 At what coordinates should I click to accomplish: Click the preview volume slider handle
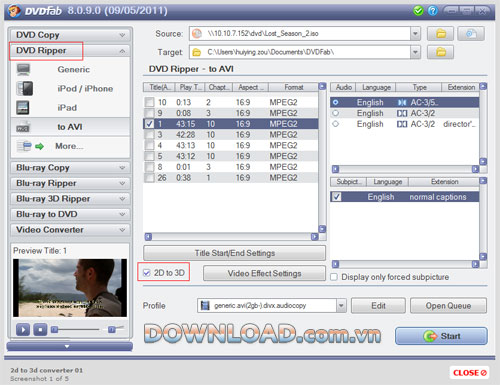[x=112, y=330]
